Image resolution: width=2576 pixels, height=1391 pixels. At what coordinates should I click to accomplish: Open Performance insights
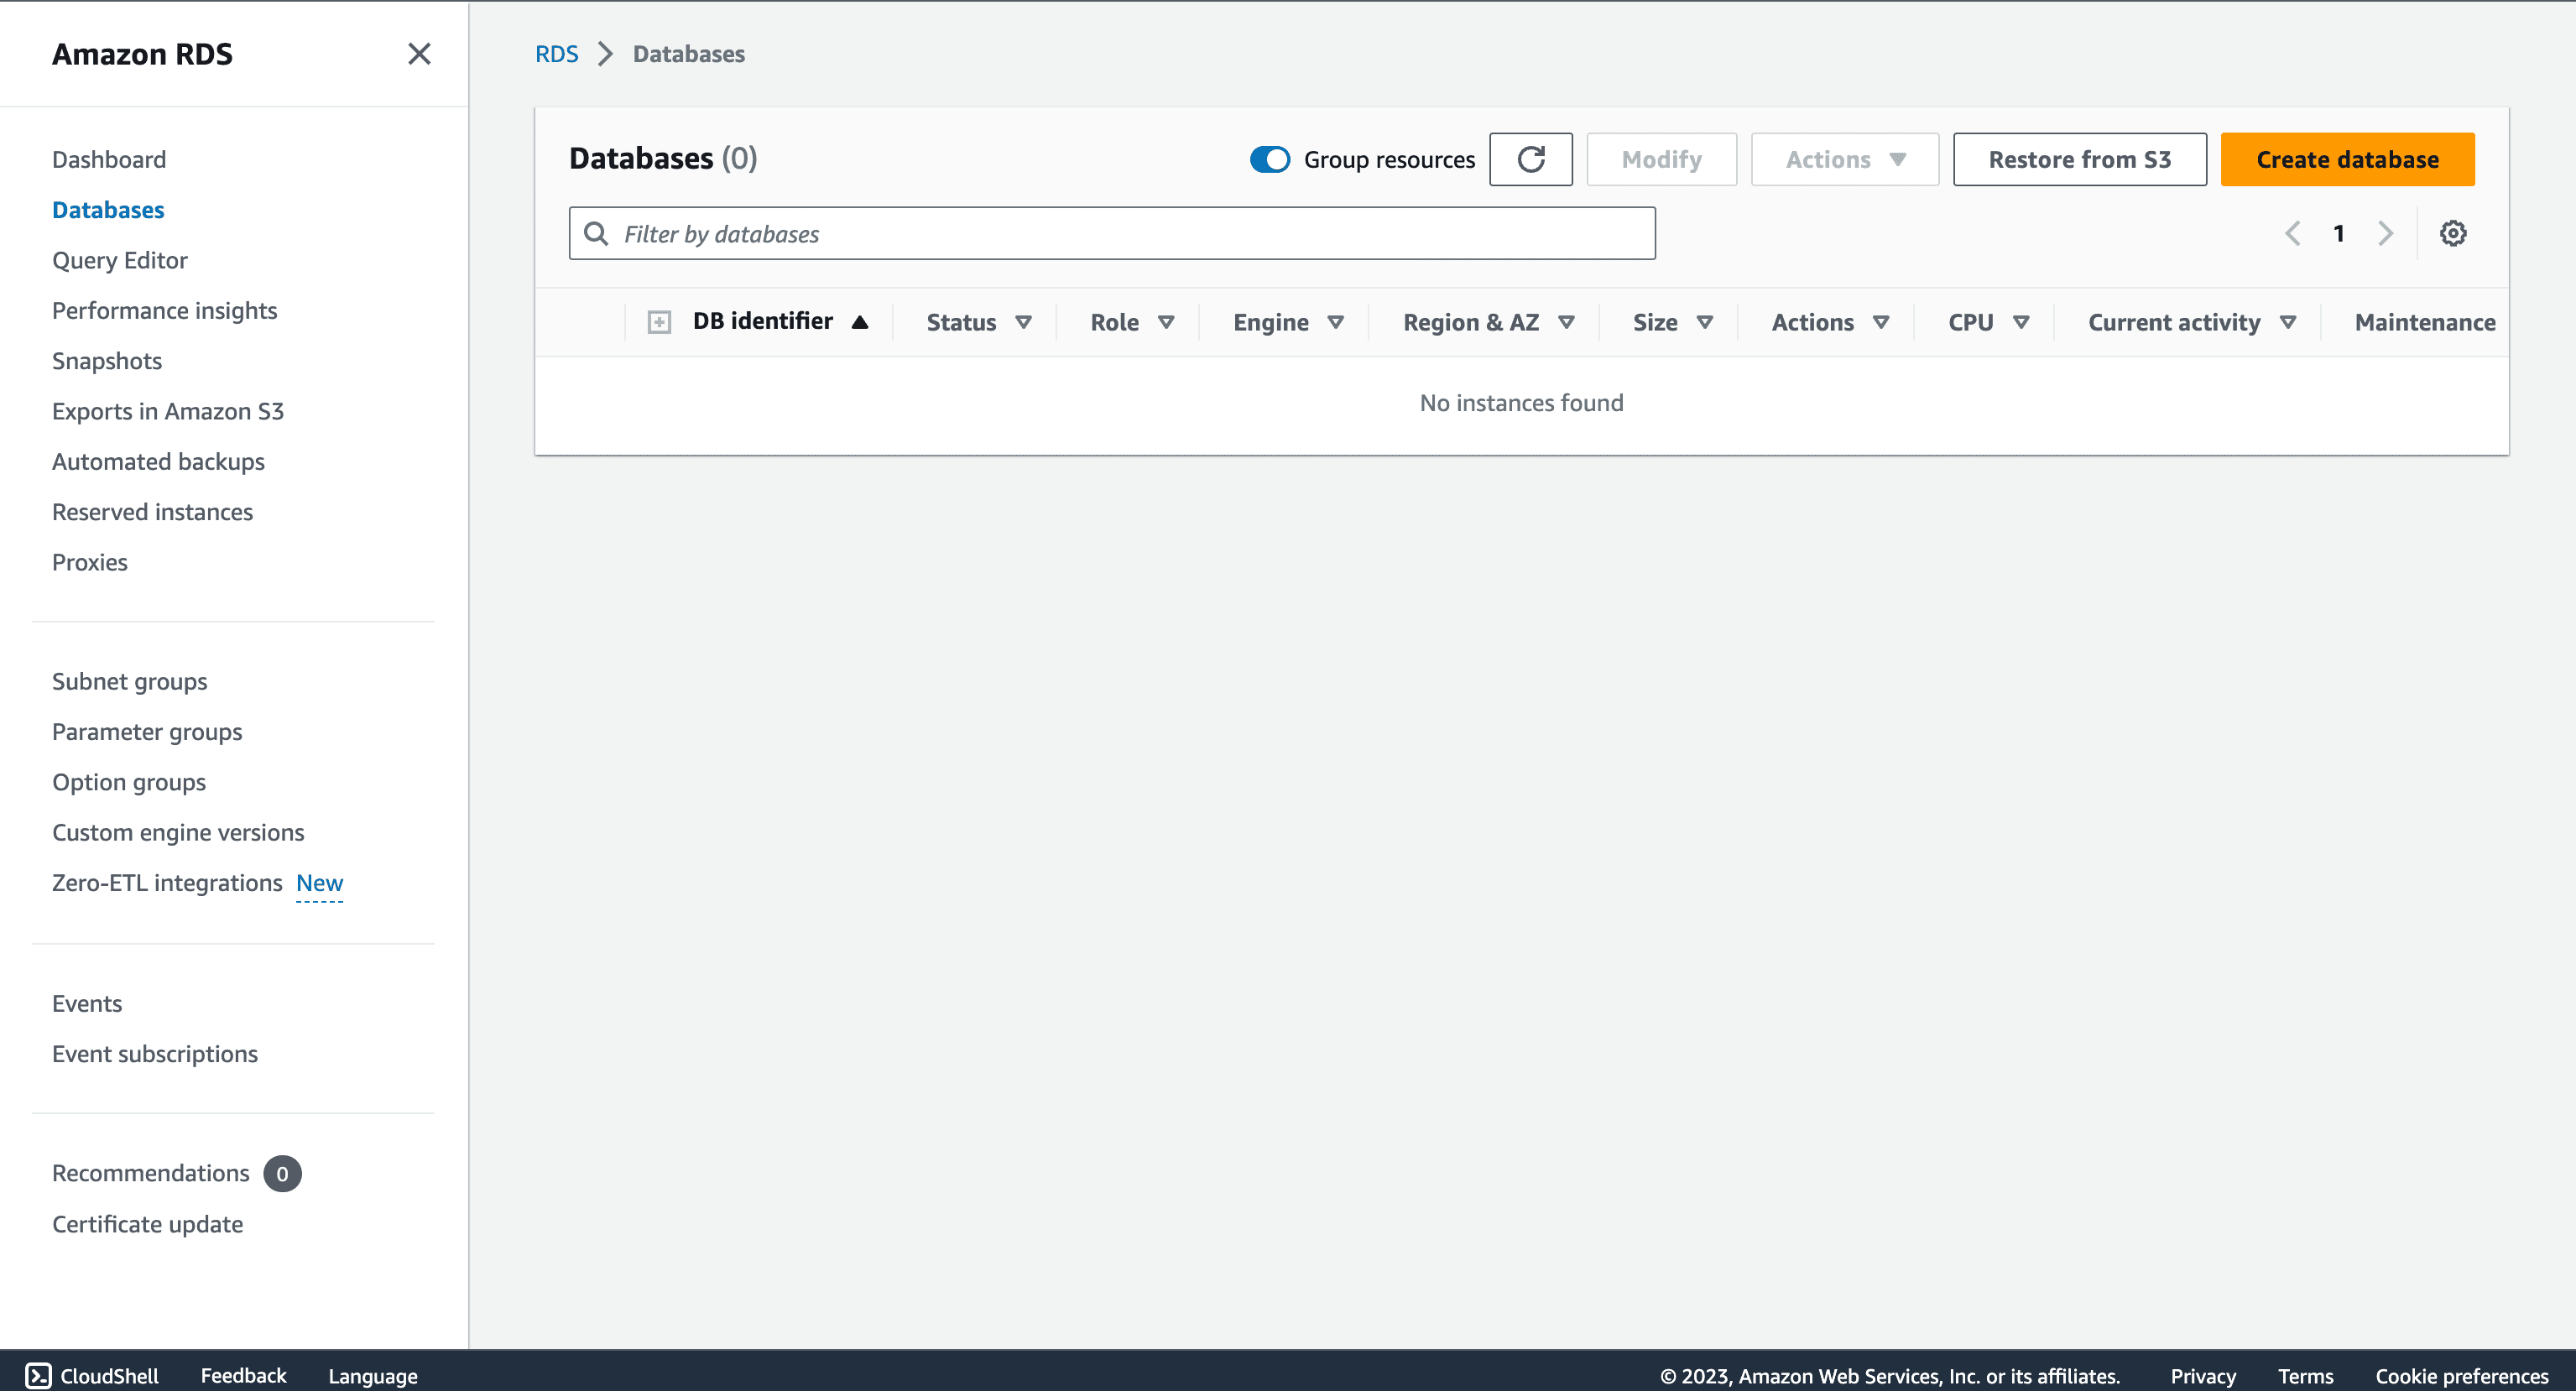[x=165, y=311]
